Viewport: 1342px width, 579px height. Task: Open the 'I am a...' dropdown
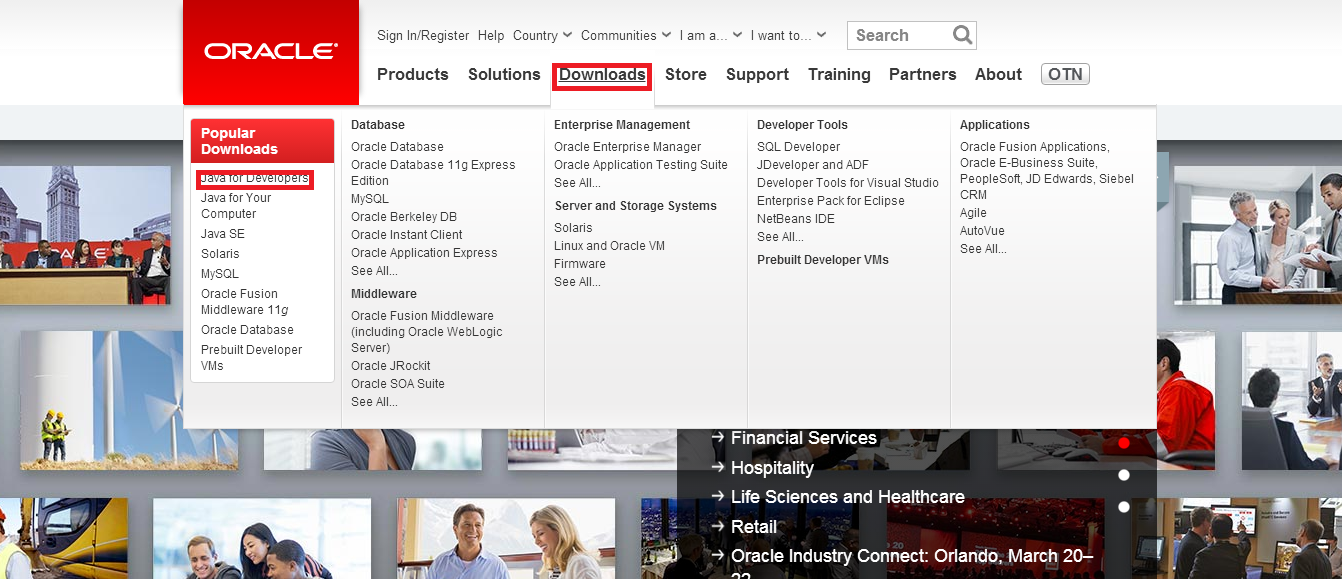click(x=711, y=35)
